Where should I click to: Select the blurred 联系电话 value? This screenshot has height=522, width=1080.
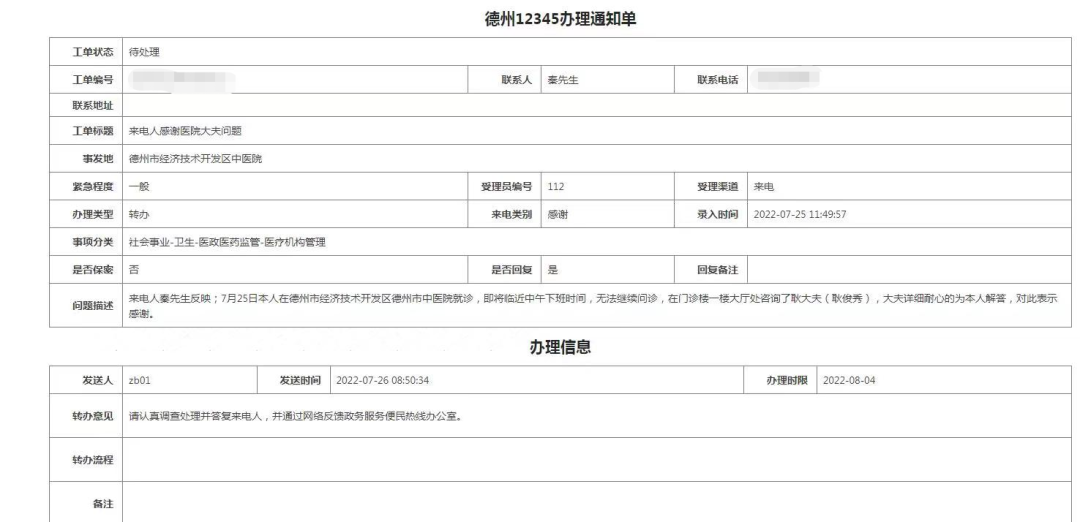786,78
